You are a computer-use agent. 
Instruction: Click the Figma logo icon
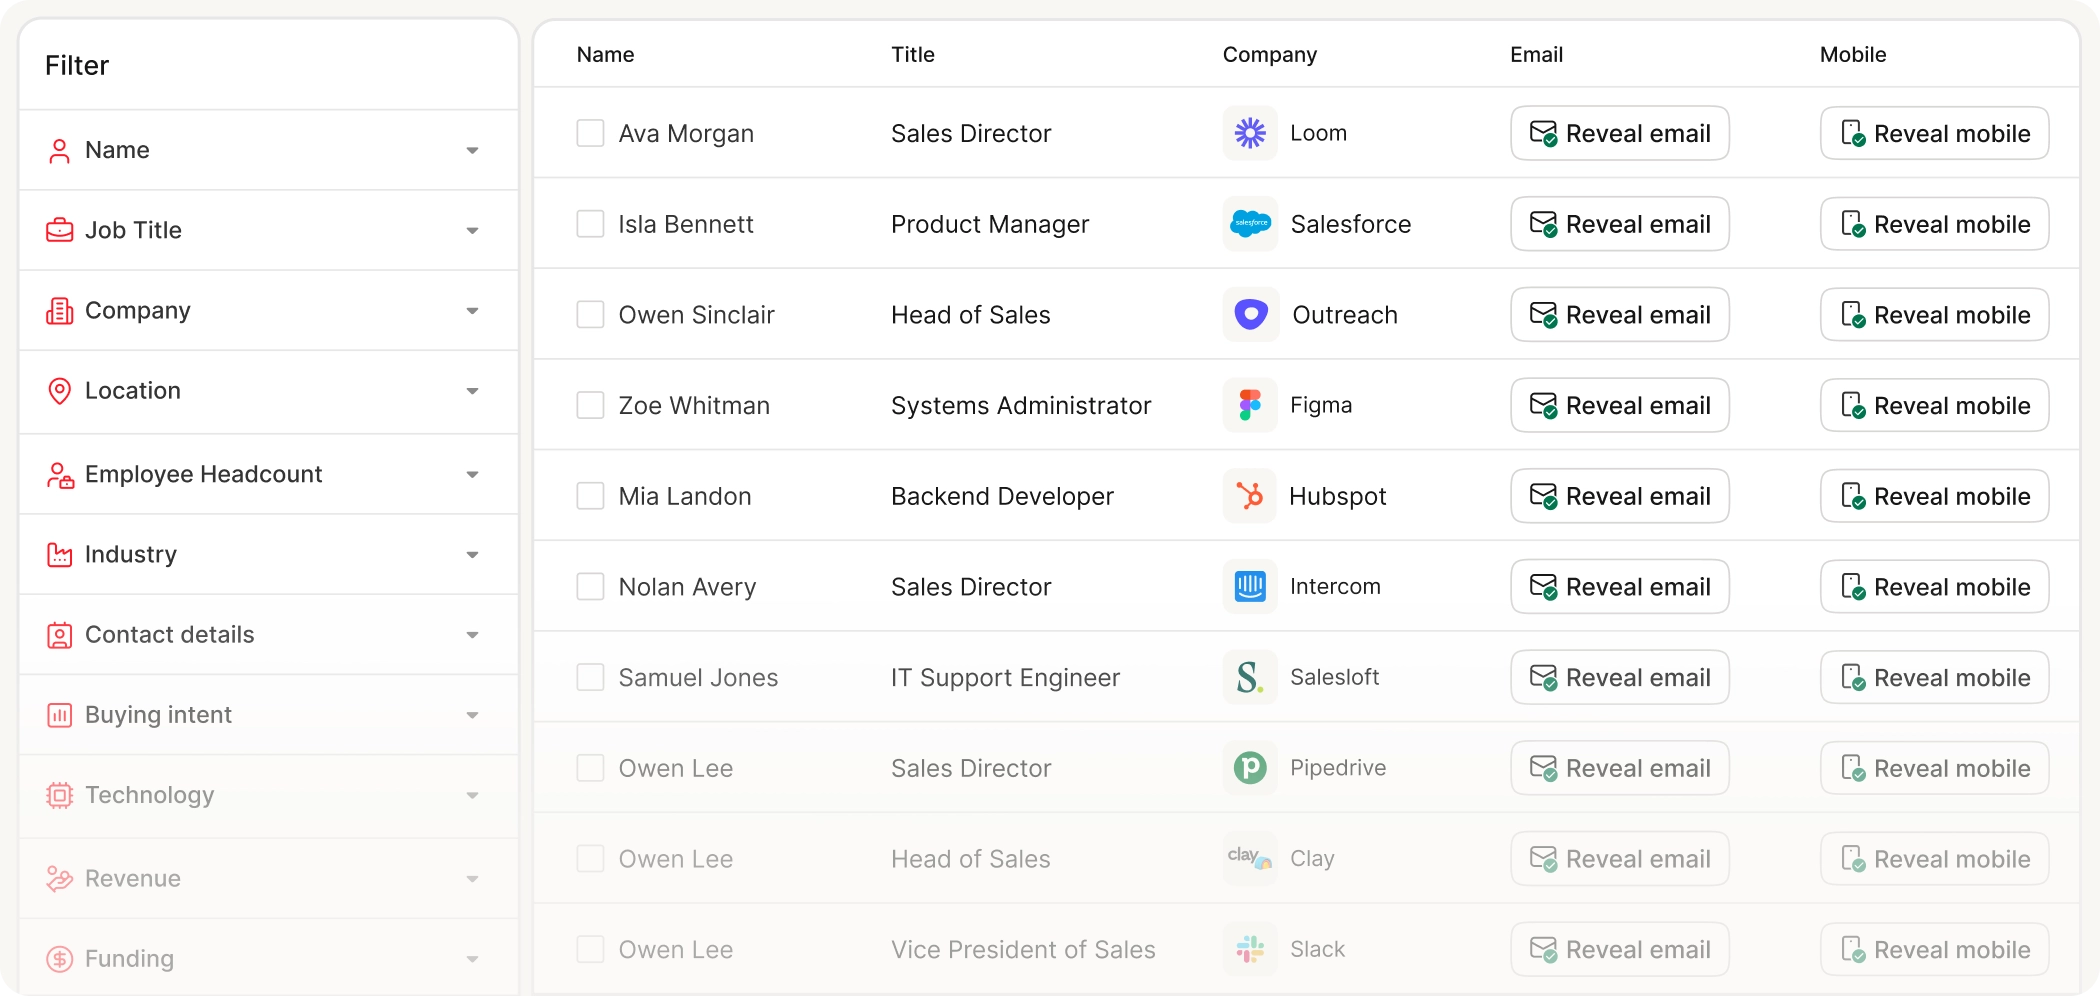click(x=1250, y=405)
